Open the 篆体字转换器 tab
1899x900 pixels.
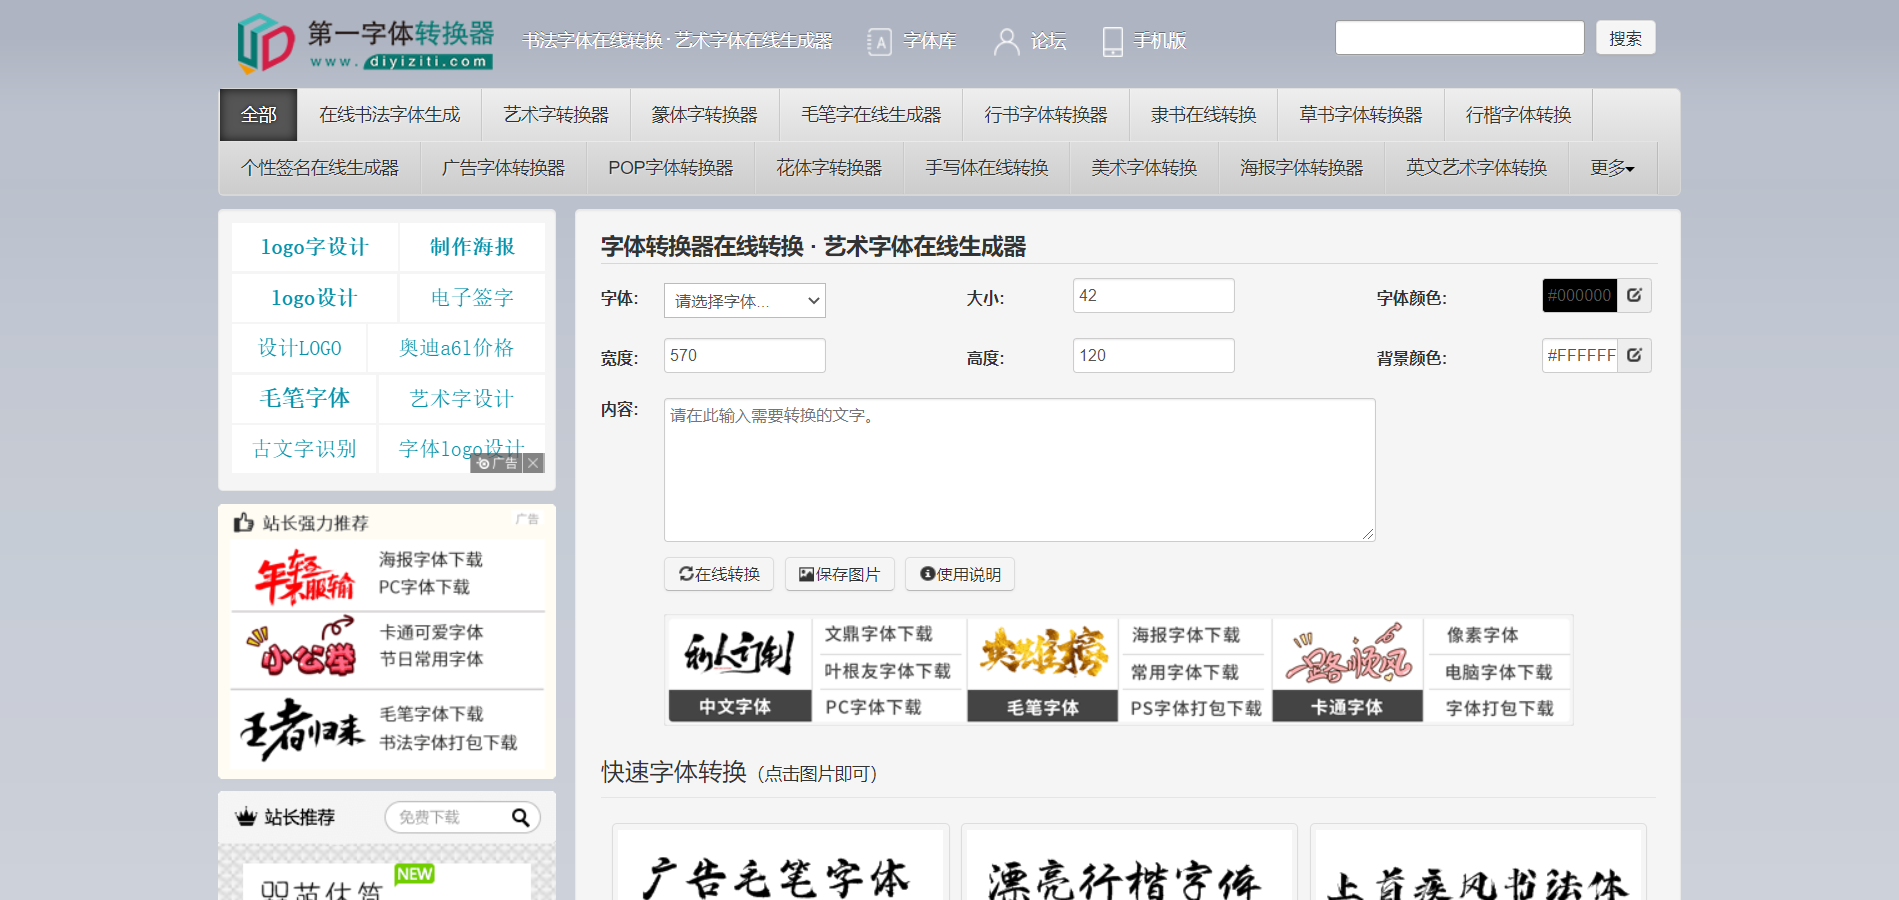tap(704, 115)
